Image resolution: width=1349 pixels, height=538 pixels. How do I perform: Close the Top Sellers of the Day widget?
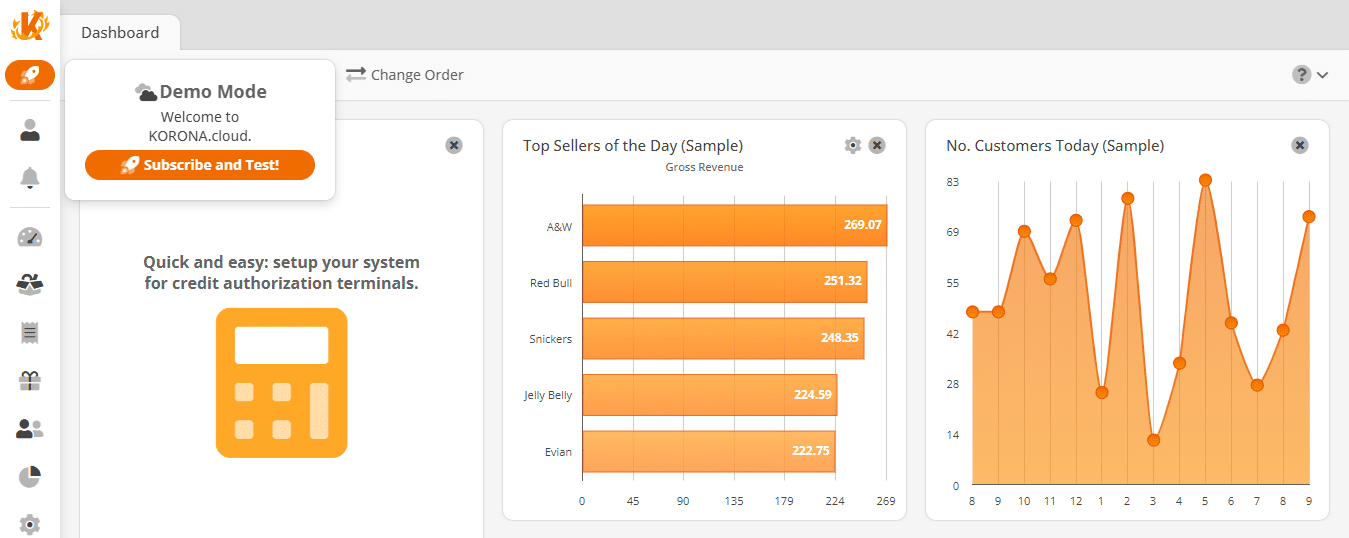(877, 146)
